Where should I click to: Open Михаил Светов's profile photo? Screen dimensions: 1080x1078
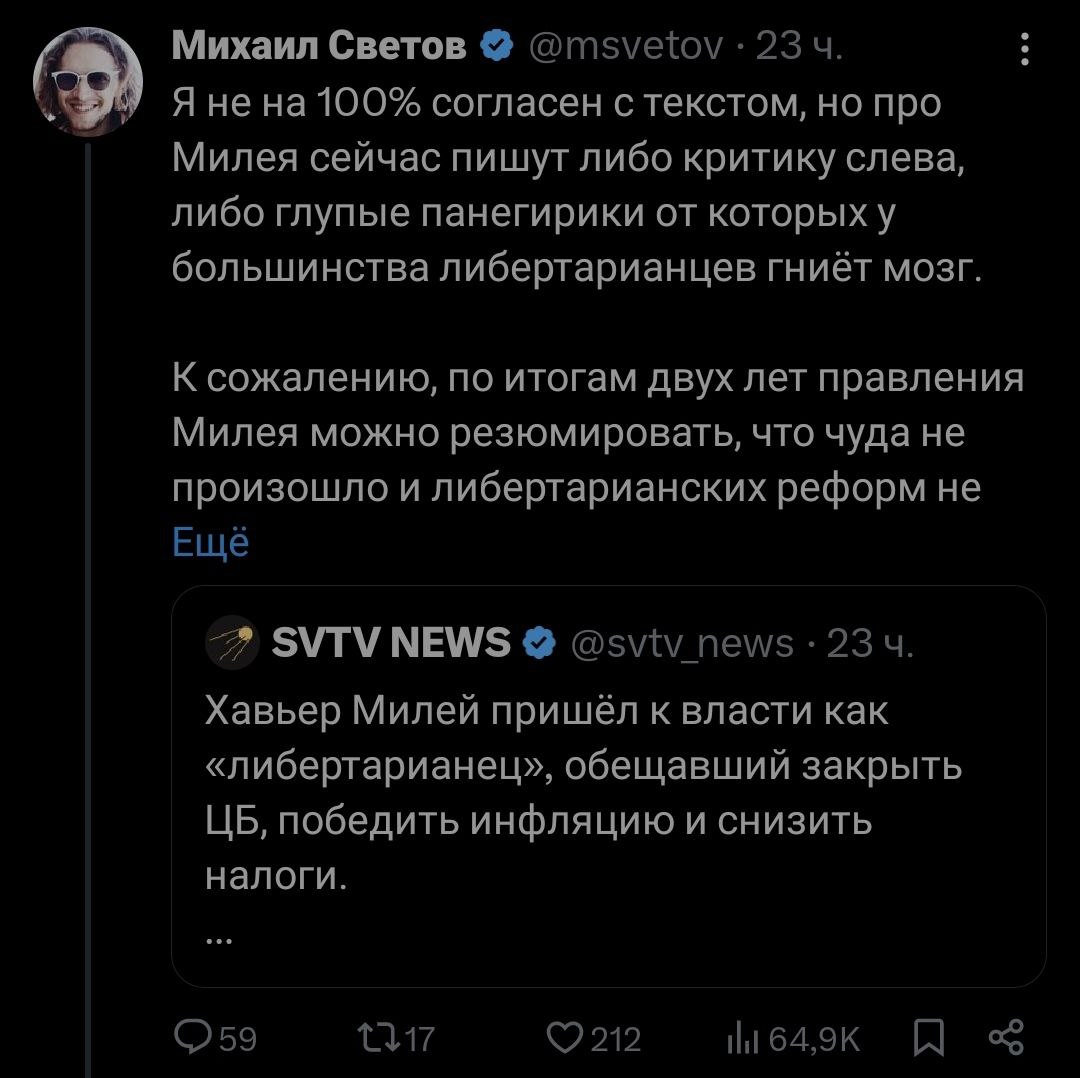pyautogui.click(x=88, y=82)
